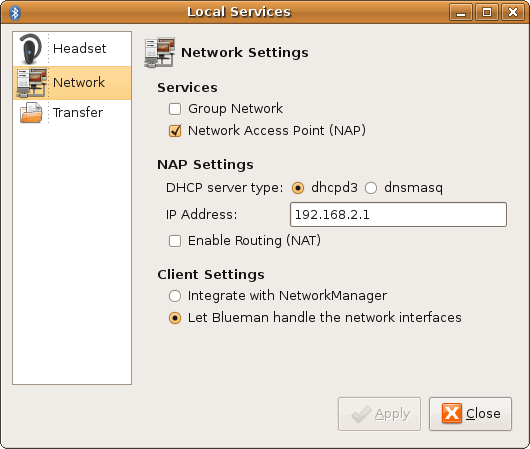530x449 pixels.
Task: Enable the Group Network checkbox
Action: [x=175, y=109]
